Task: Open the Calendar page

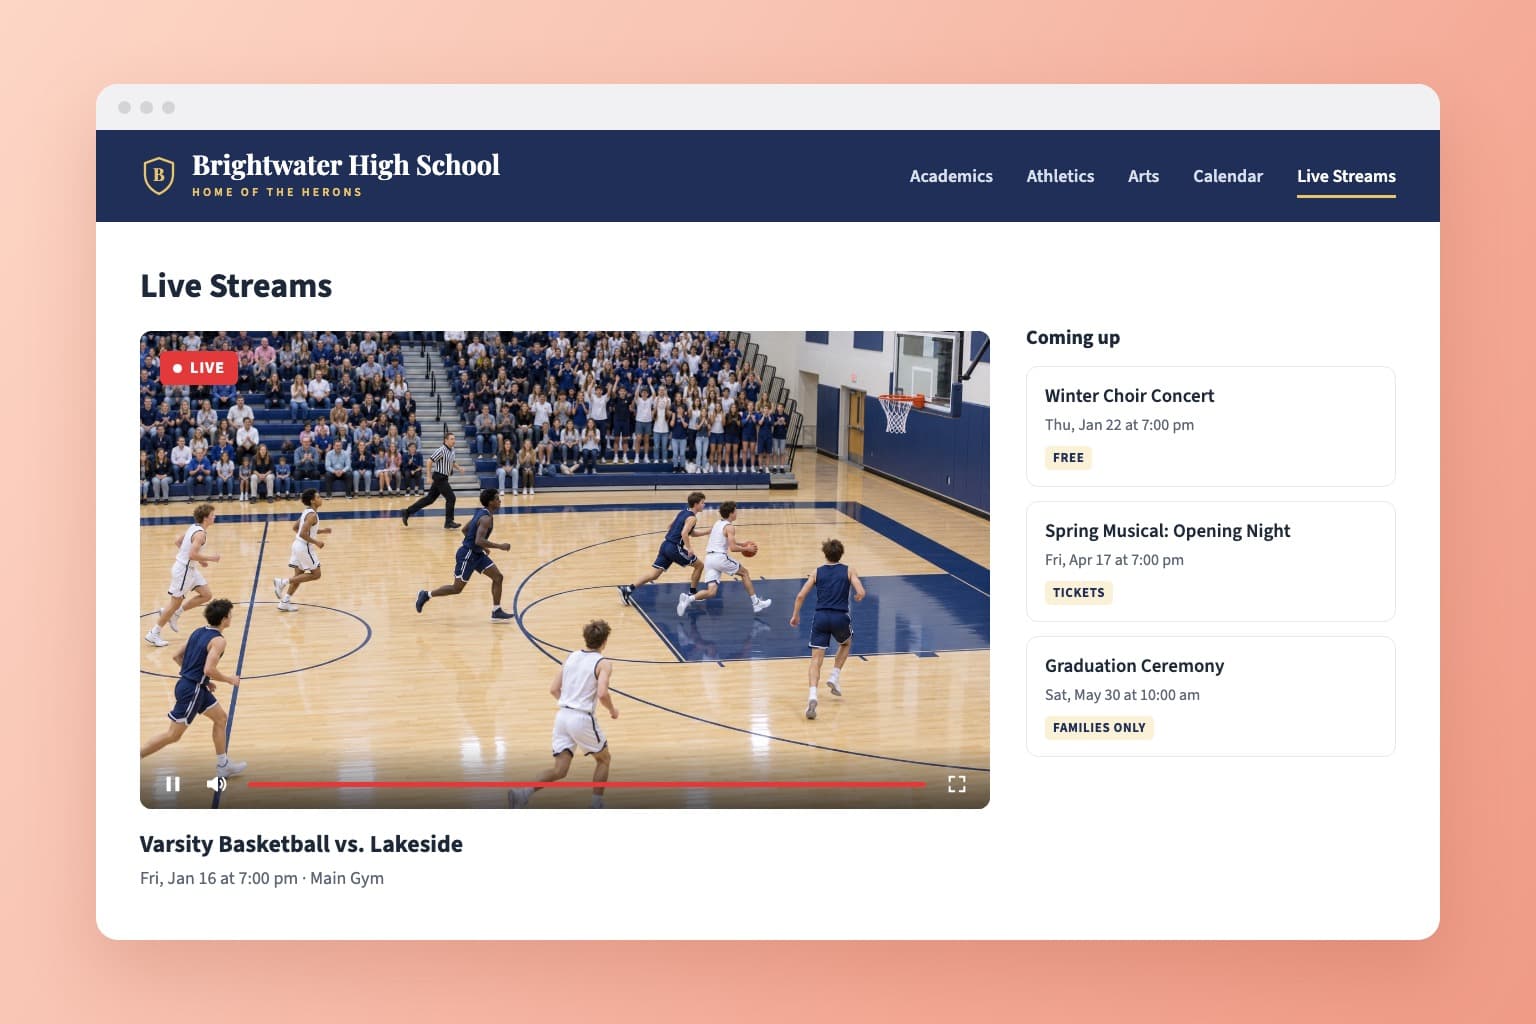Action: (x=1228, y=176)
